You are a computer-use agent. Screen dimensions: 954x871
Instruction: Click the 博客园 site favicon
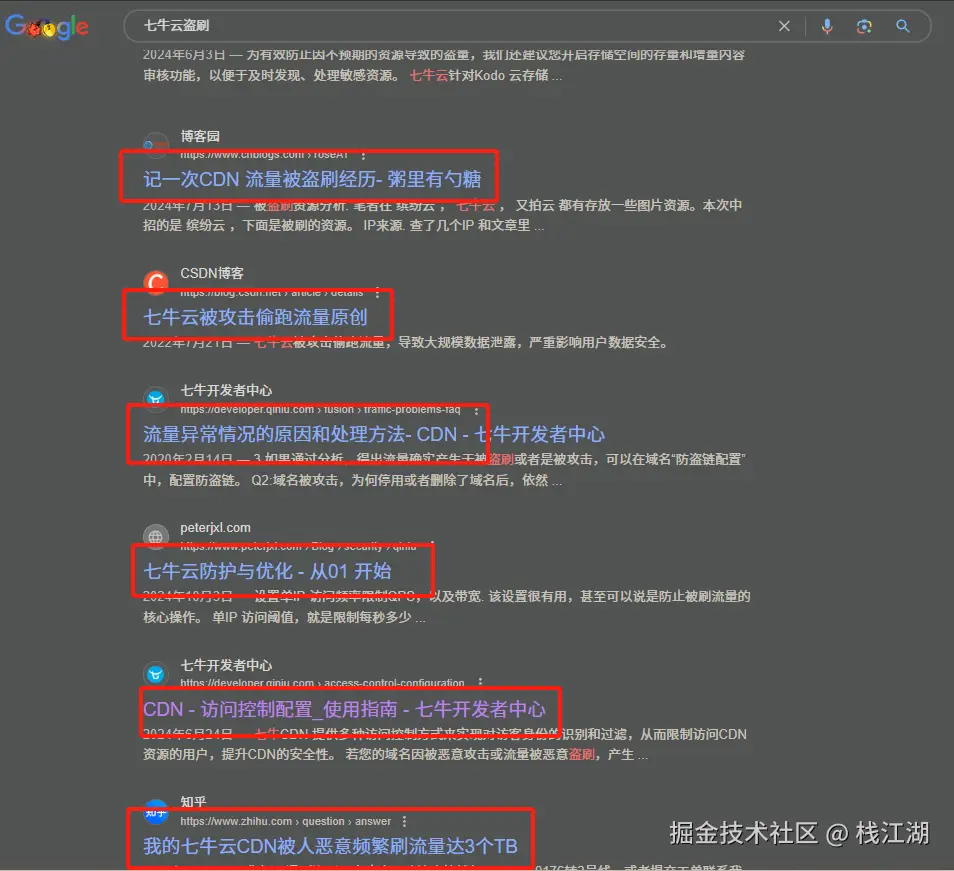156,144
